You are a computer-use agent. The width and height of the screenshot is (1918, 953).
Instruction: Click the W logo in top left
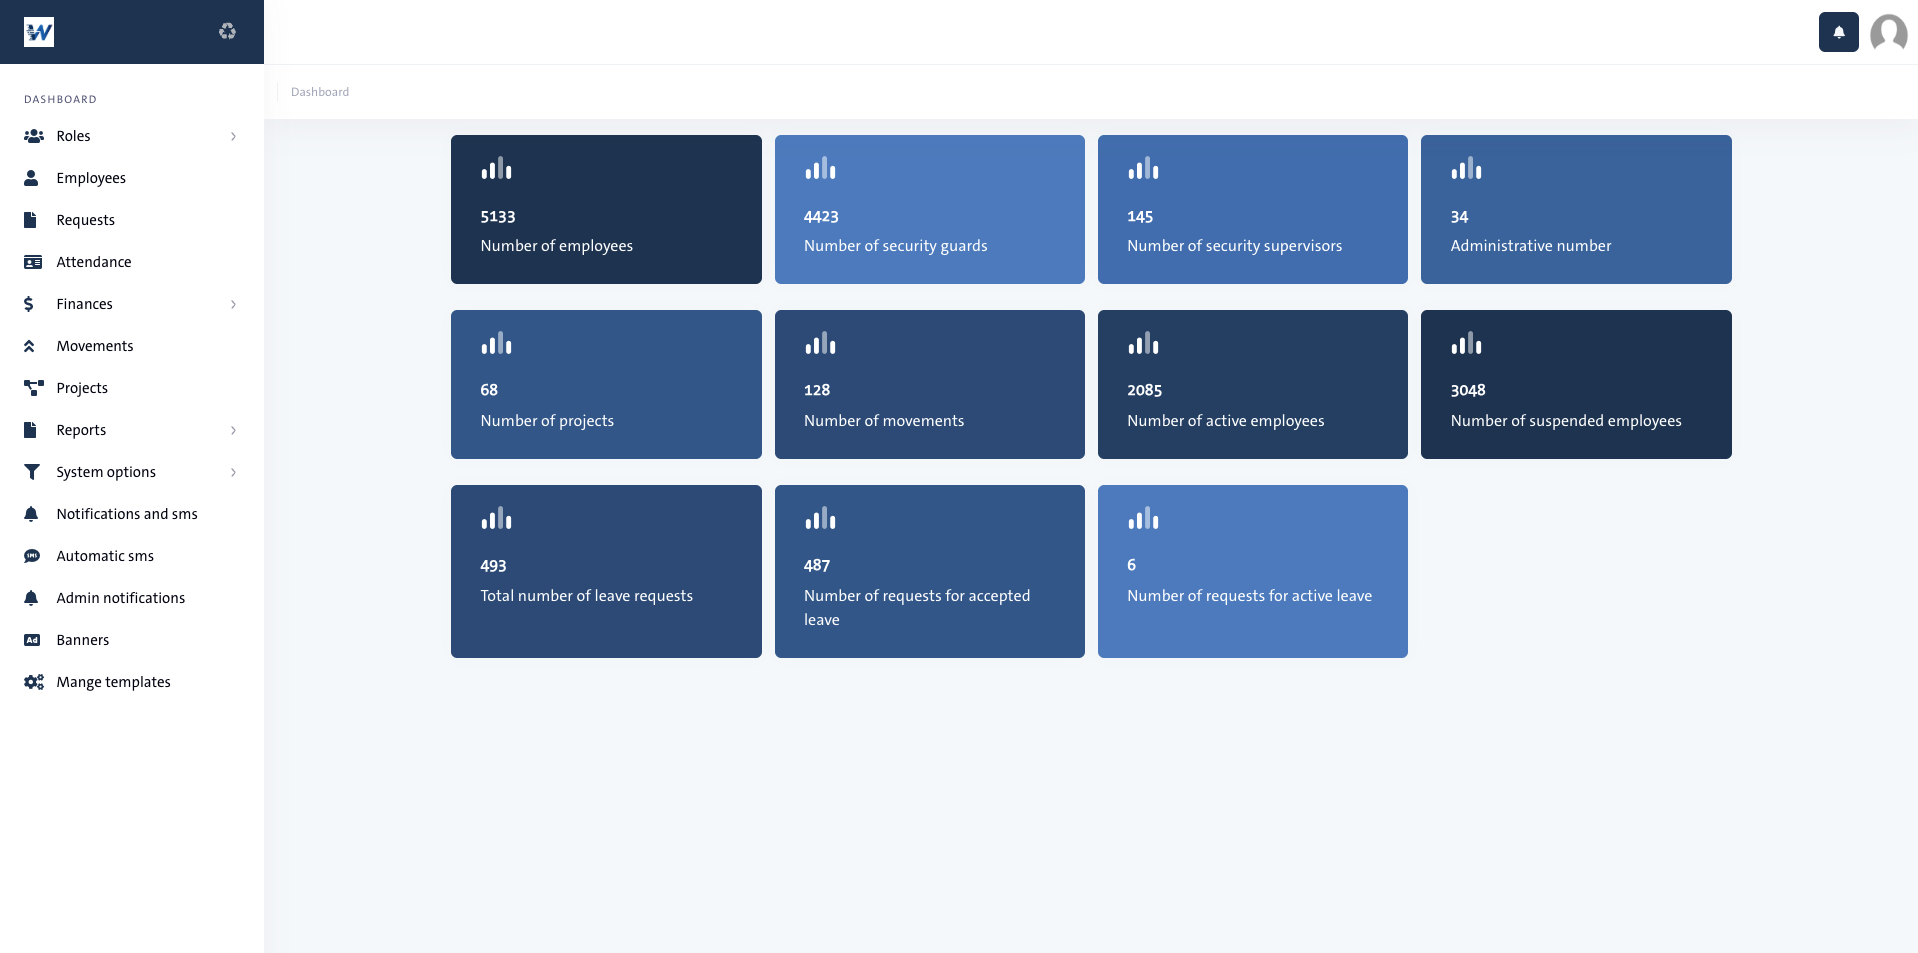click(39, 32)
